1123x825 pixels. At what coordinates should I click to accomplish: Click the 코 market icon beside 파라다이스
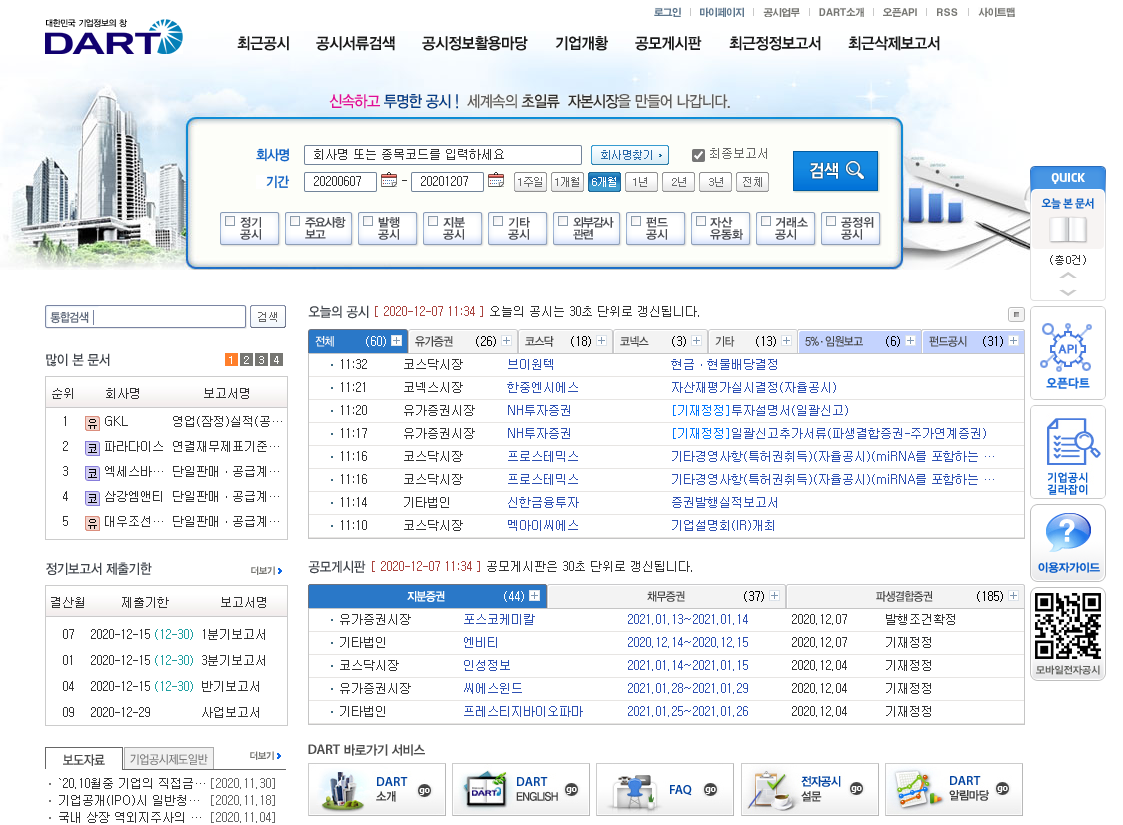[x=92, y=448]
